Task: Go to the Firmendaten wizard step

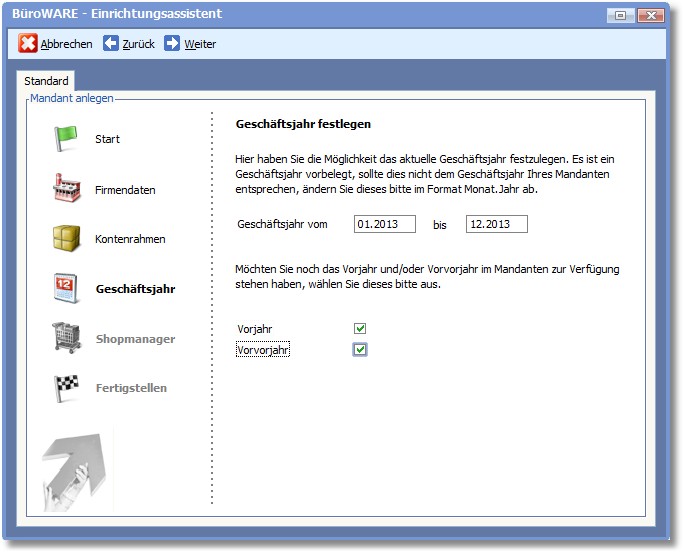Action: click(x=125, y=190)
